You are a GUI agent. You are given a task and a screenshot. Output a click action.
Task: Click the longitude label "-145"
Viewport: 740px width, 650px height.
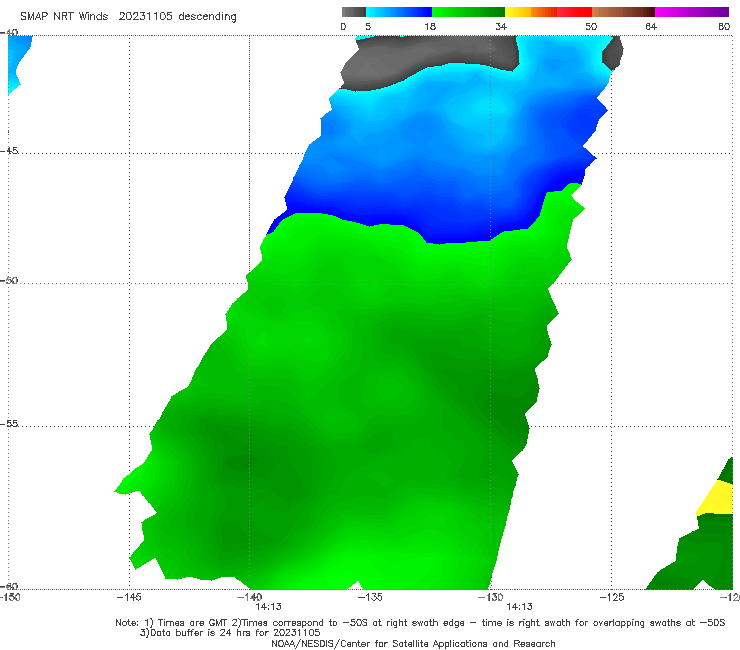click(x=129, y=597)
